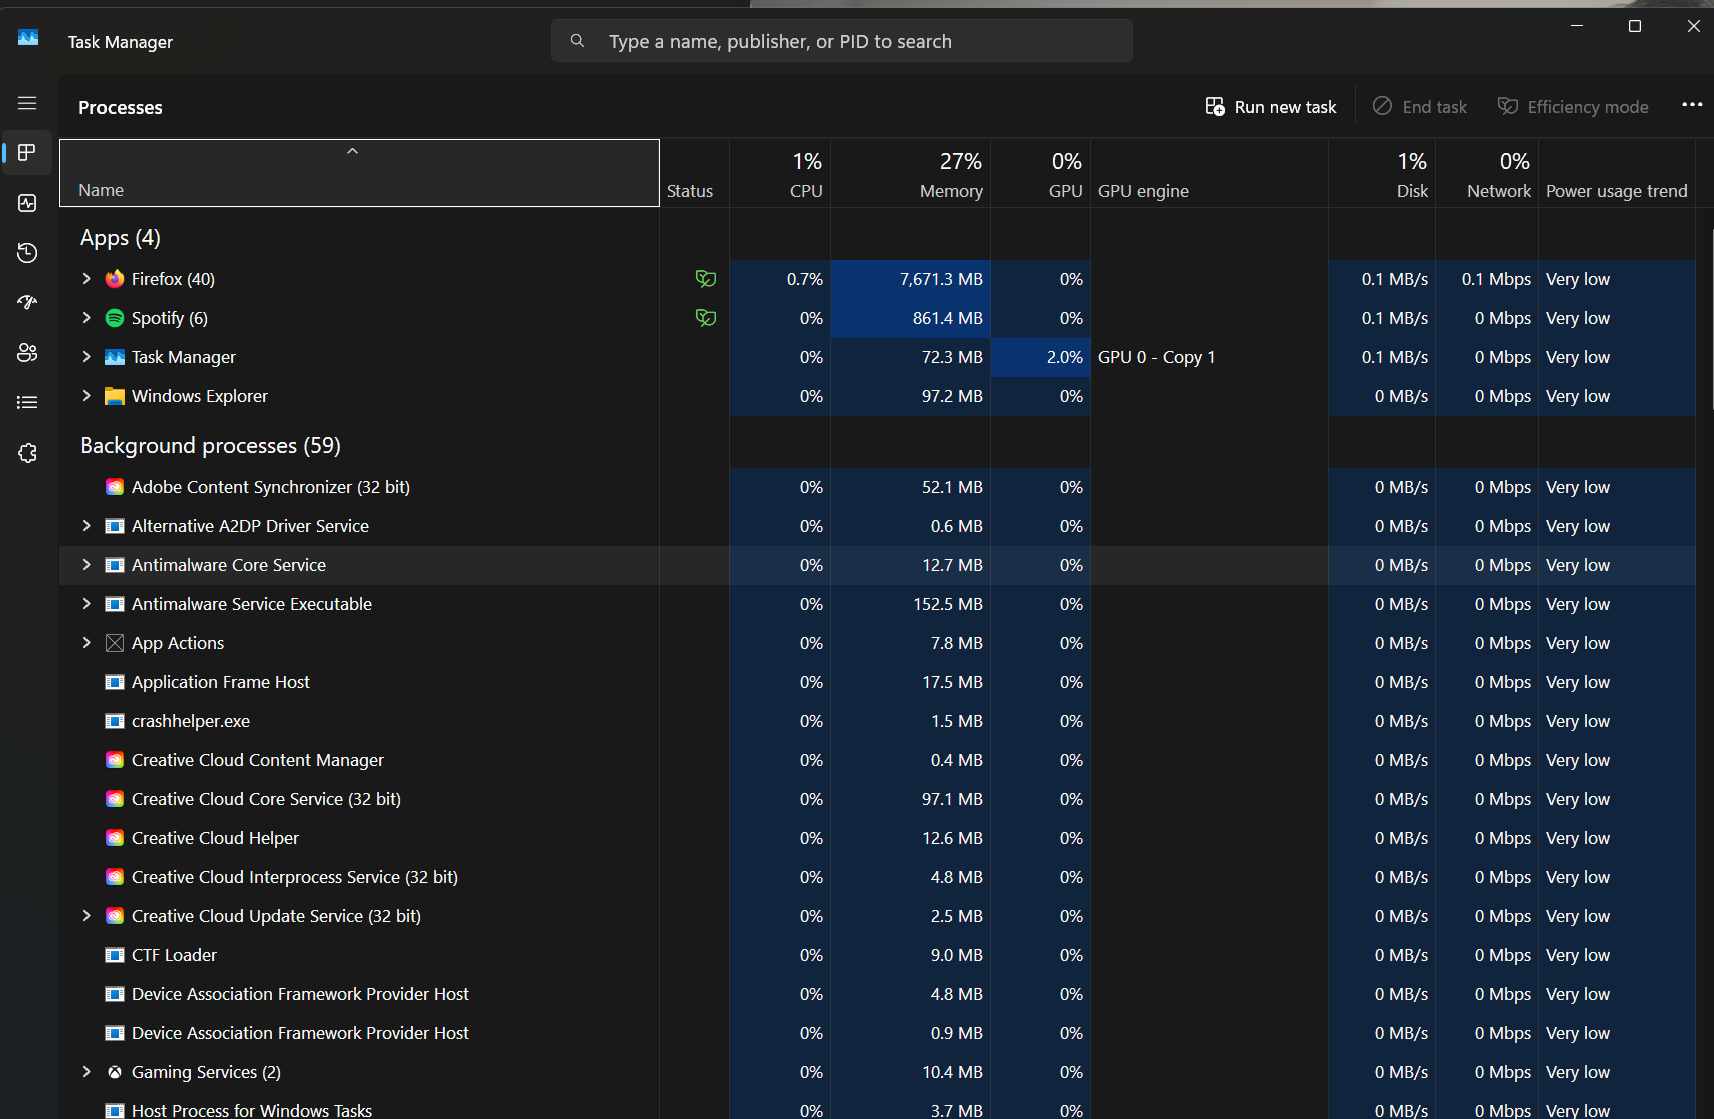1714x1119 pixels.
Task: Click the Spotify app icon
Action: pyautogui.click(x=115, y=318)
